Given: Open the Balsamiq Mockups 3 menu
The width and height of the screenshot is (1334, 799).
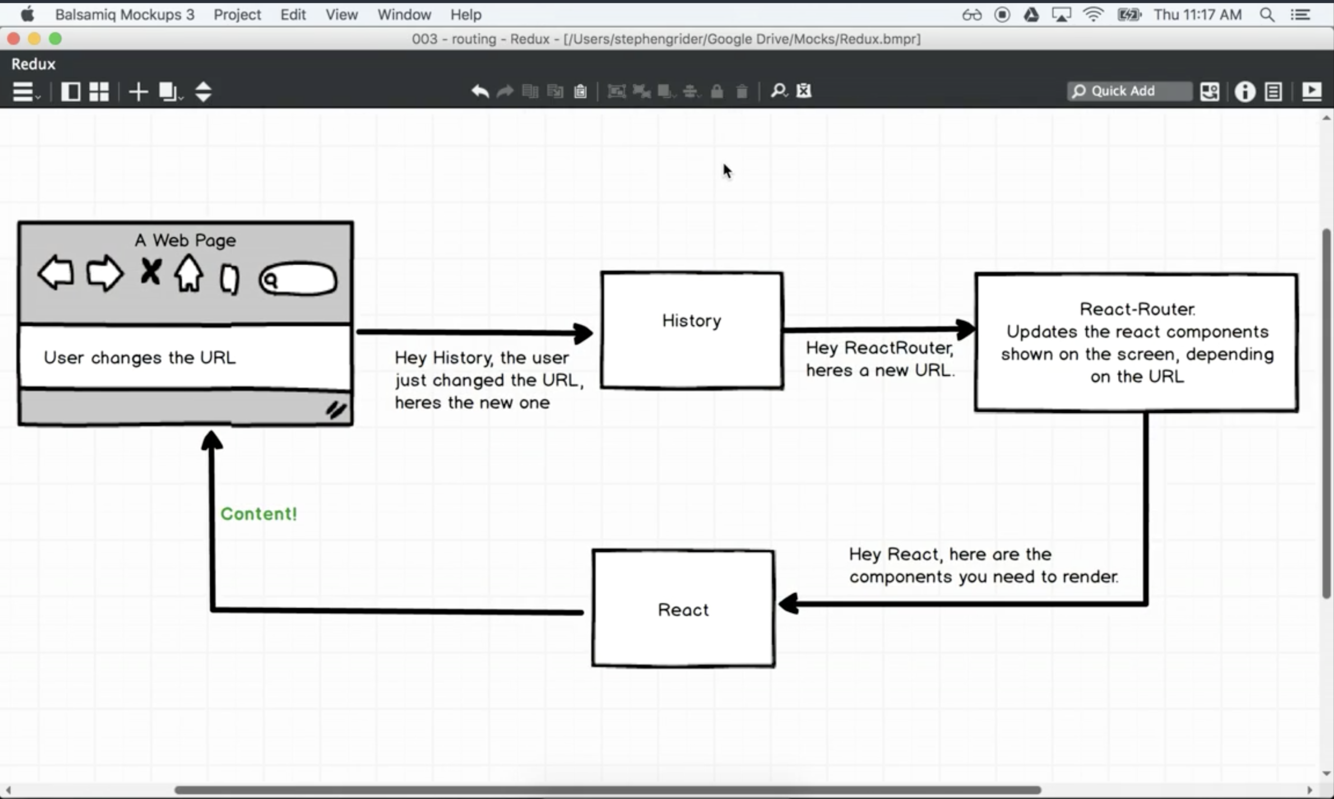Looking at the screenshot, I should (x=125, y=14).
